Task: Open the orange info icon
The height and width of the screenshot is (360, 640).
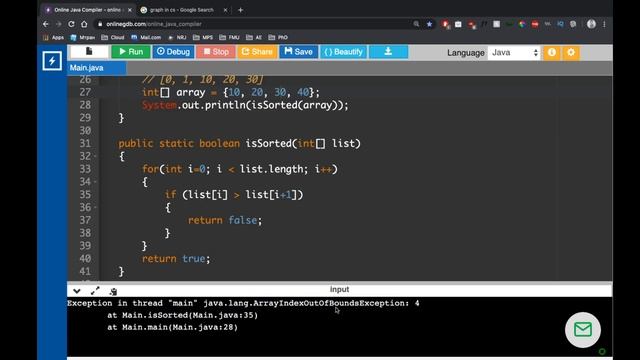Action: 552,52
